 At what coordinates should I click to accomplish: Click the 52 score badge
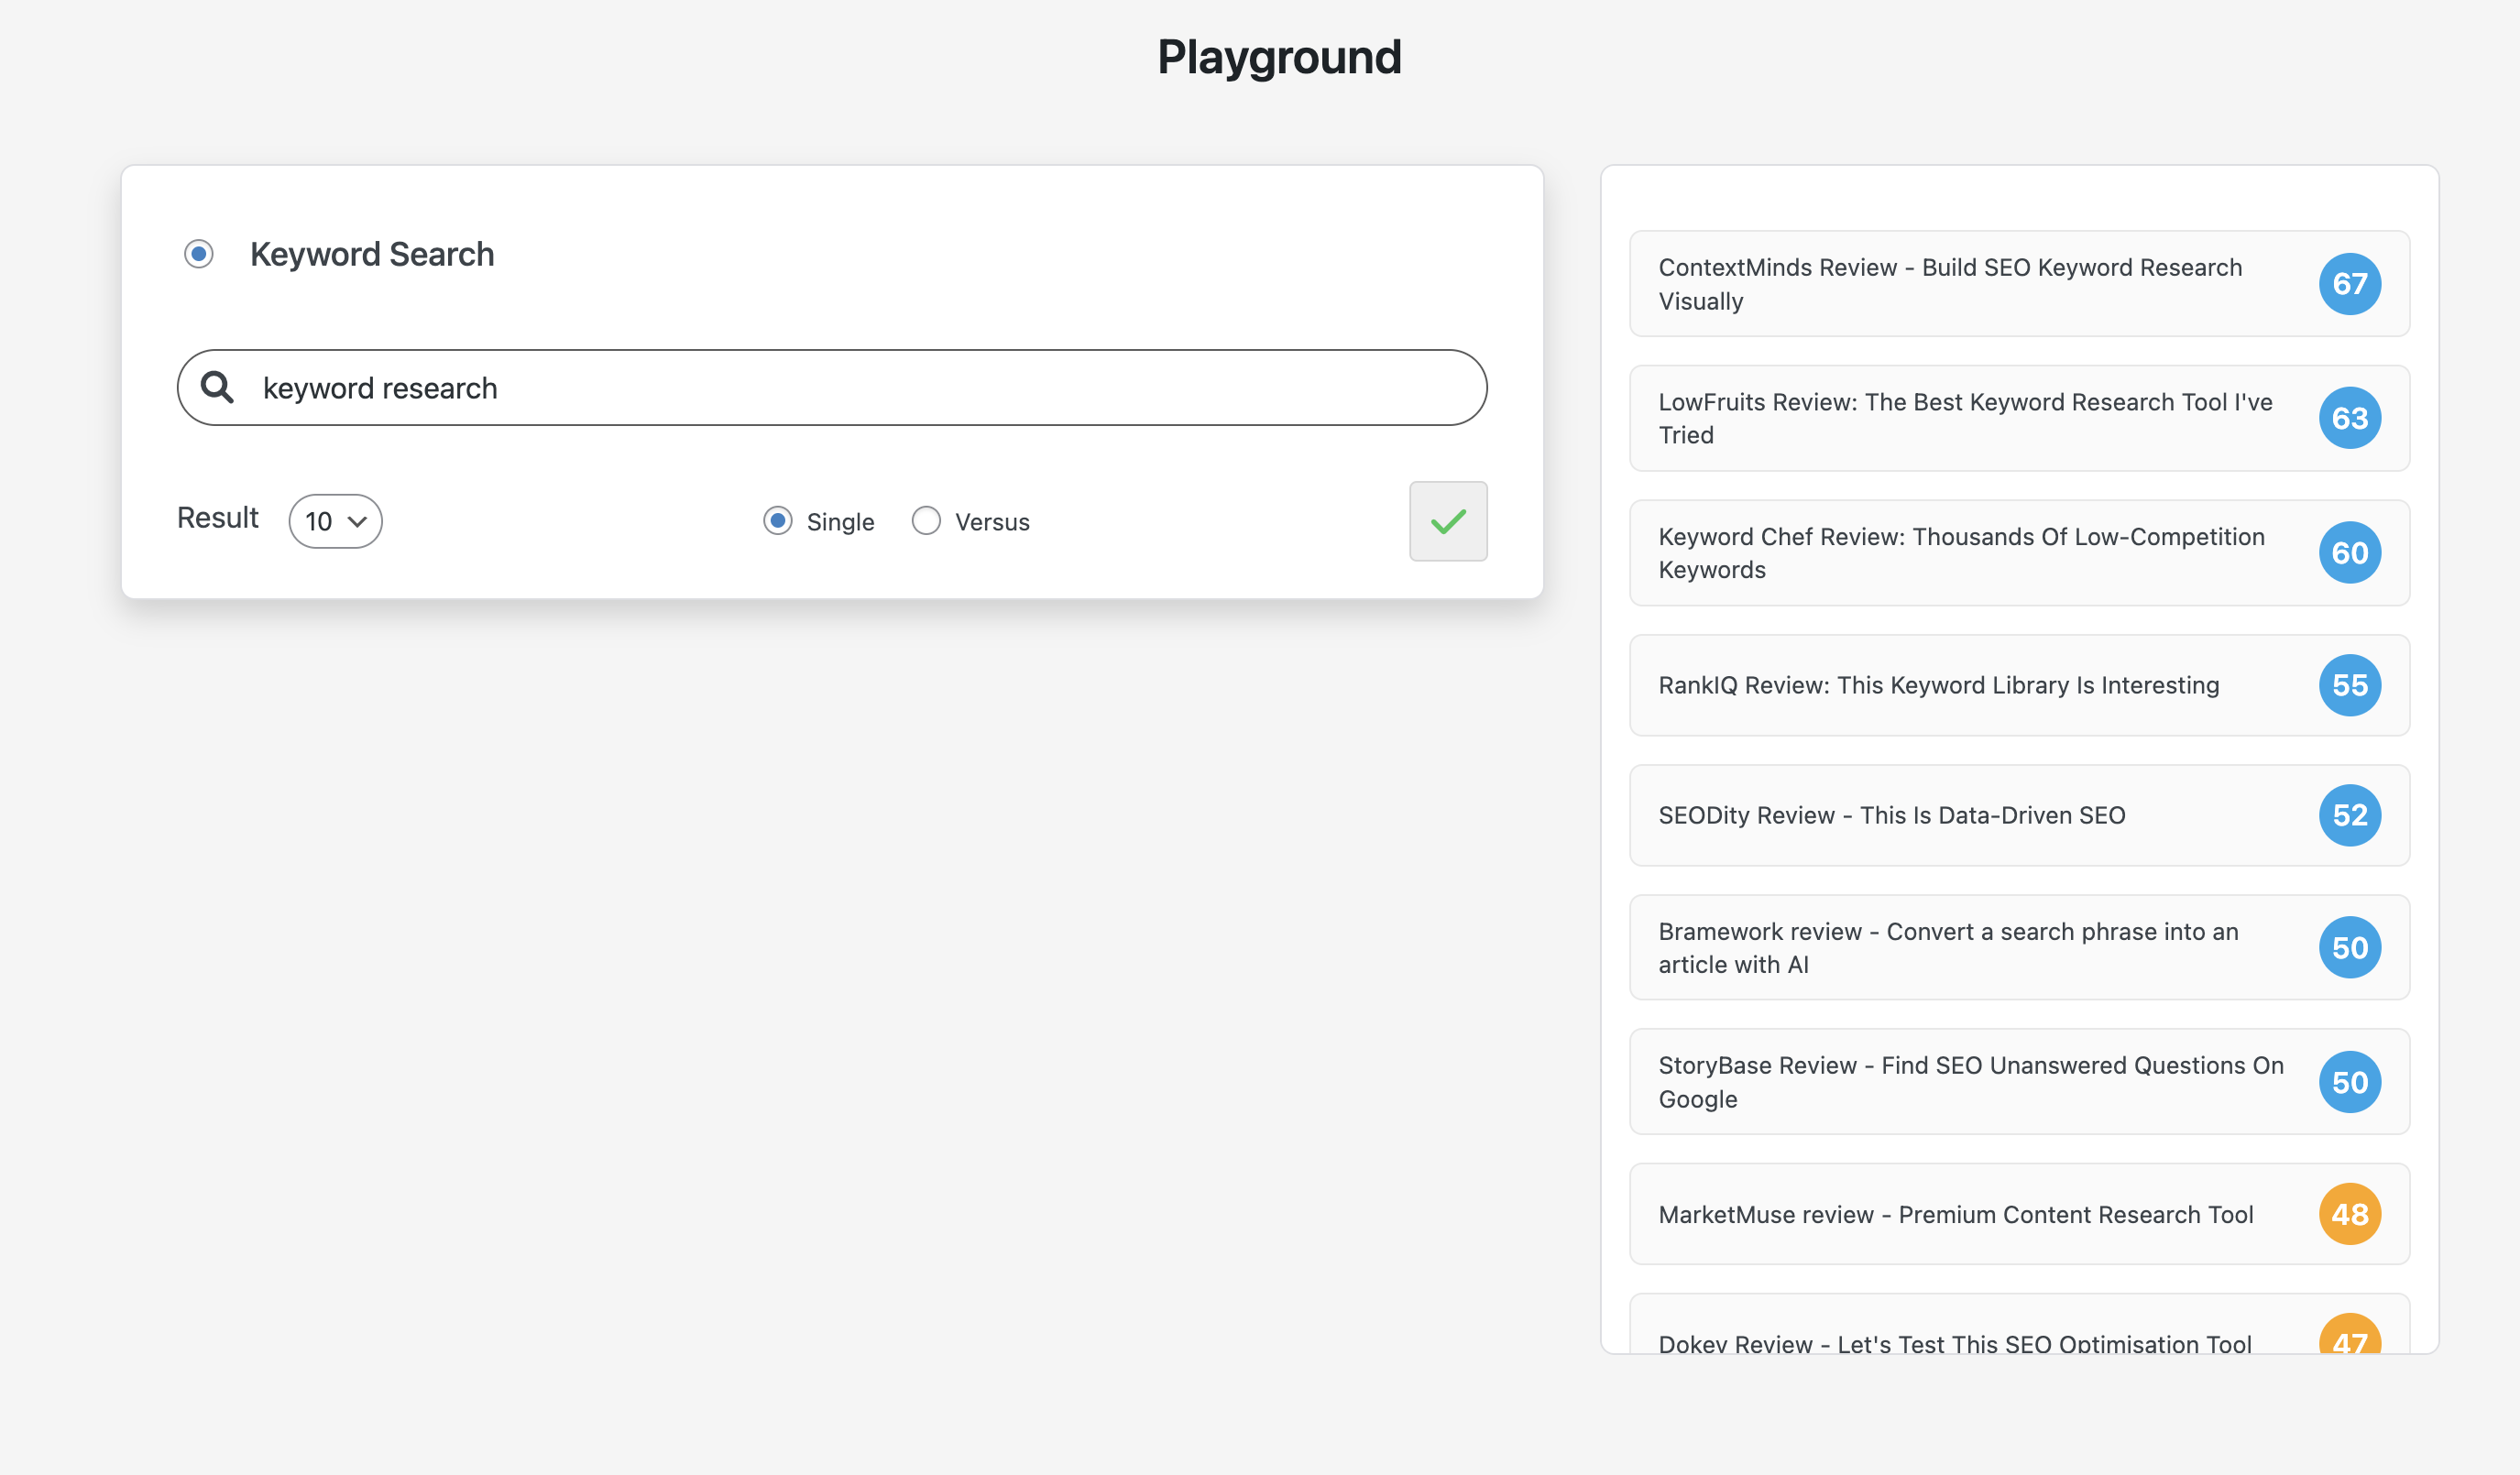[2350, 815]
